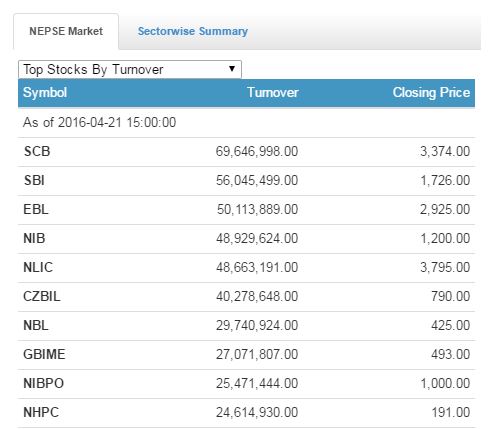Click turnover value 56,045,499.00
This screenshot has width=491, height=429.
pyautogui.click(x=257, y=181)
